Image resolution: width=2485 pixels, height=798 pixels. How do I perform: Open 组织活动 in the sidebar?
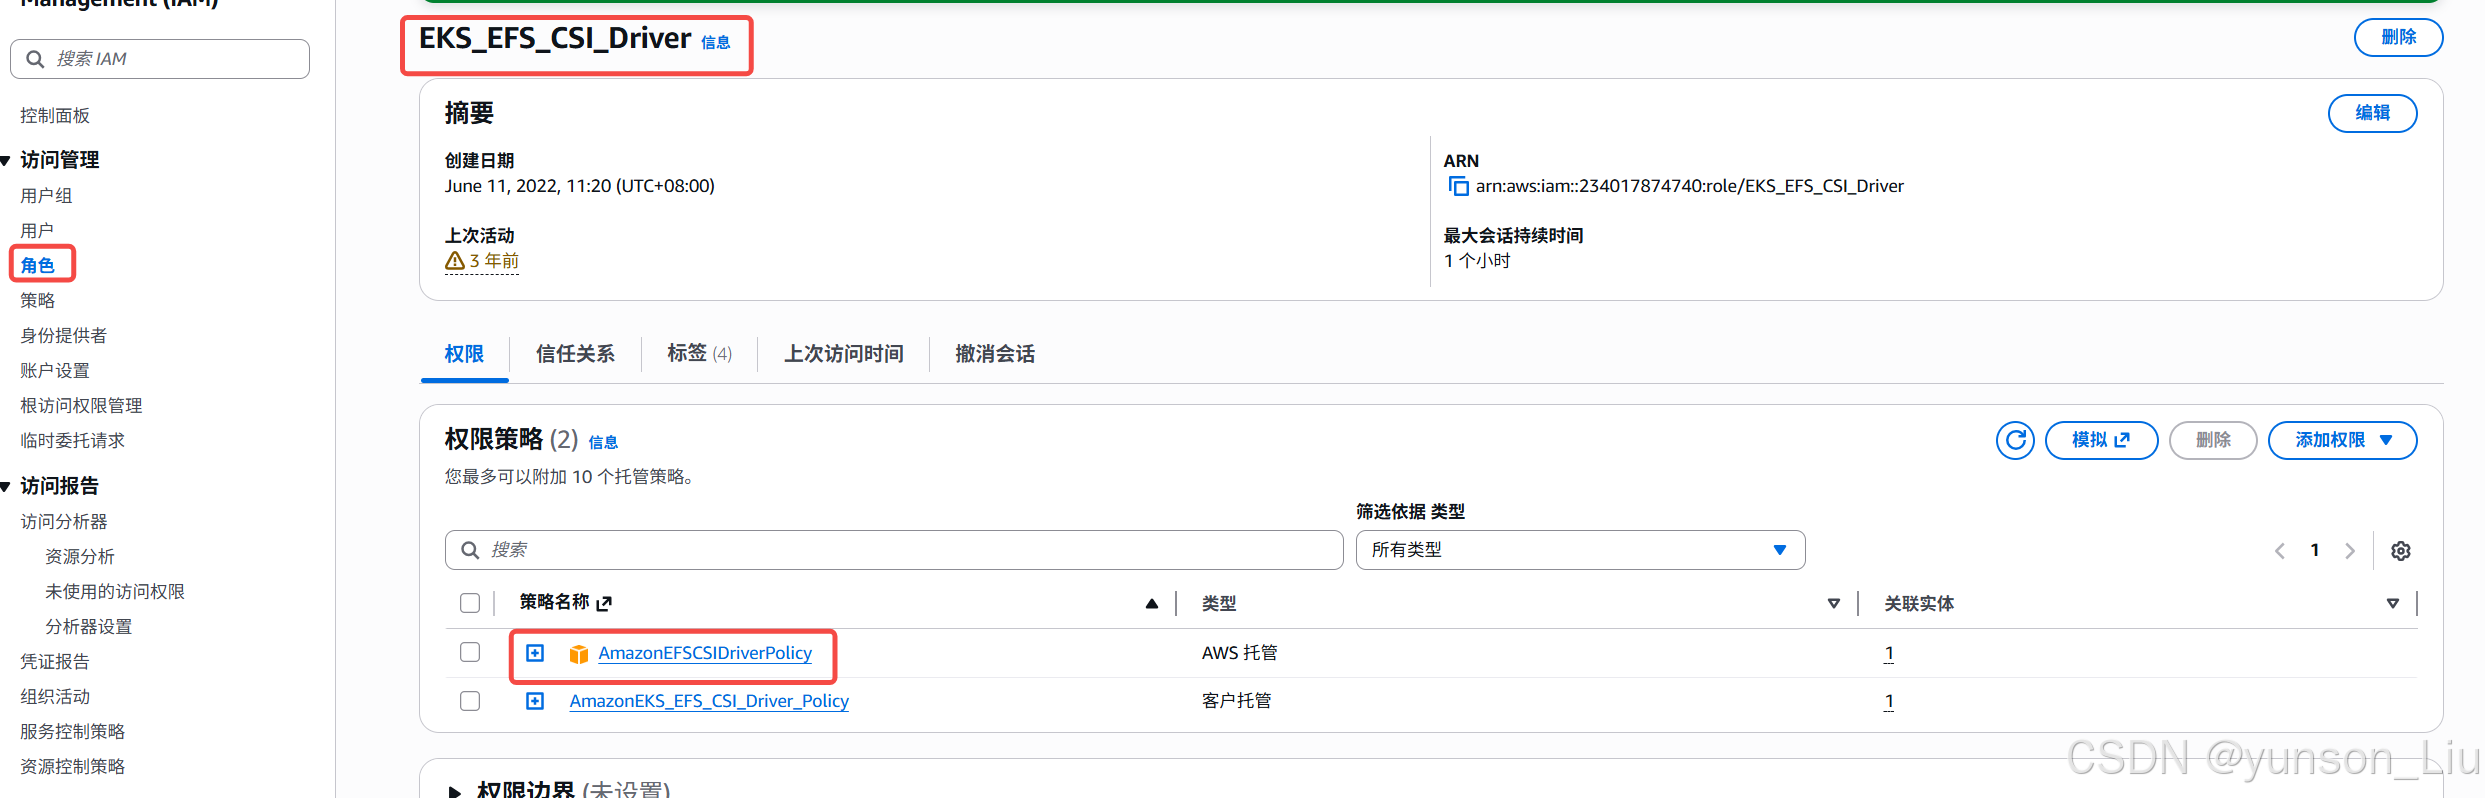coord(55,697)
